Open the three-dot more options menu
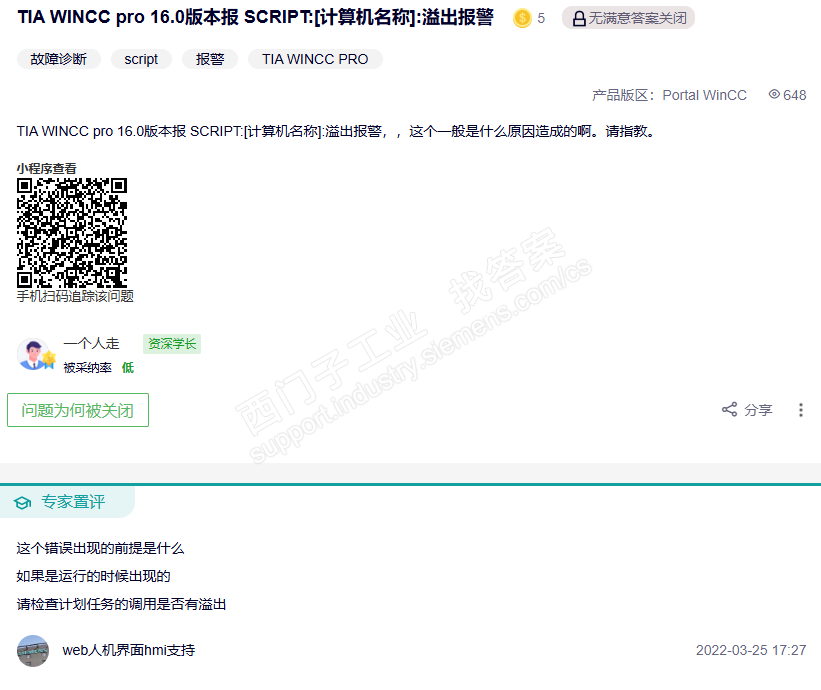821x690 pixels. 801,410
